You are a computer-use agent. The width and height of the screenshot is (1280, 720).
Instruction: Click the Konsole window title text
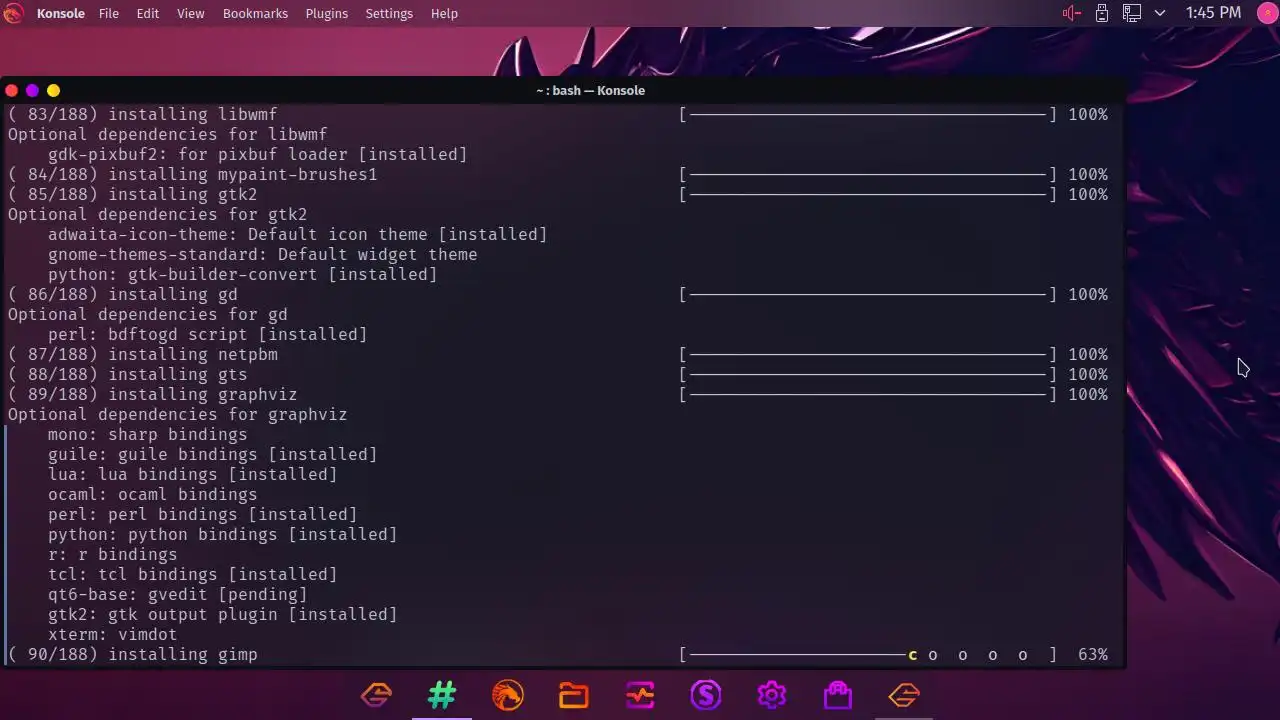pos(590,90)
